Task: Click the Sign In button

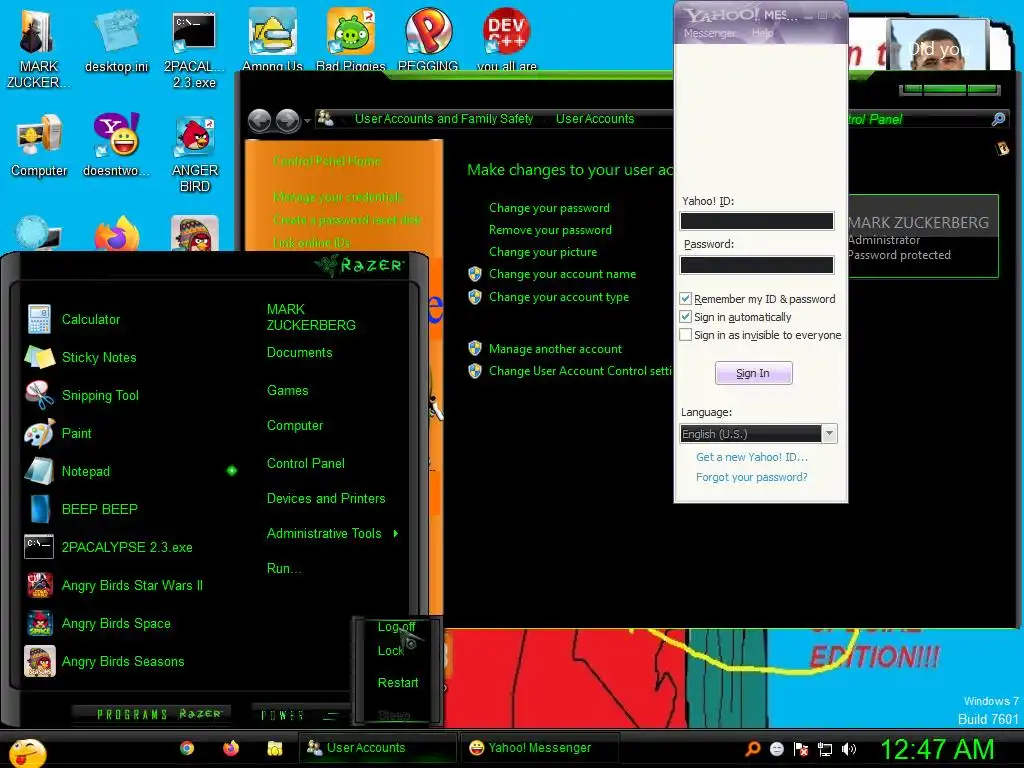Action: pyautogui.click(x=753, y=373)
